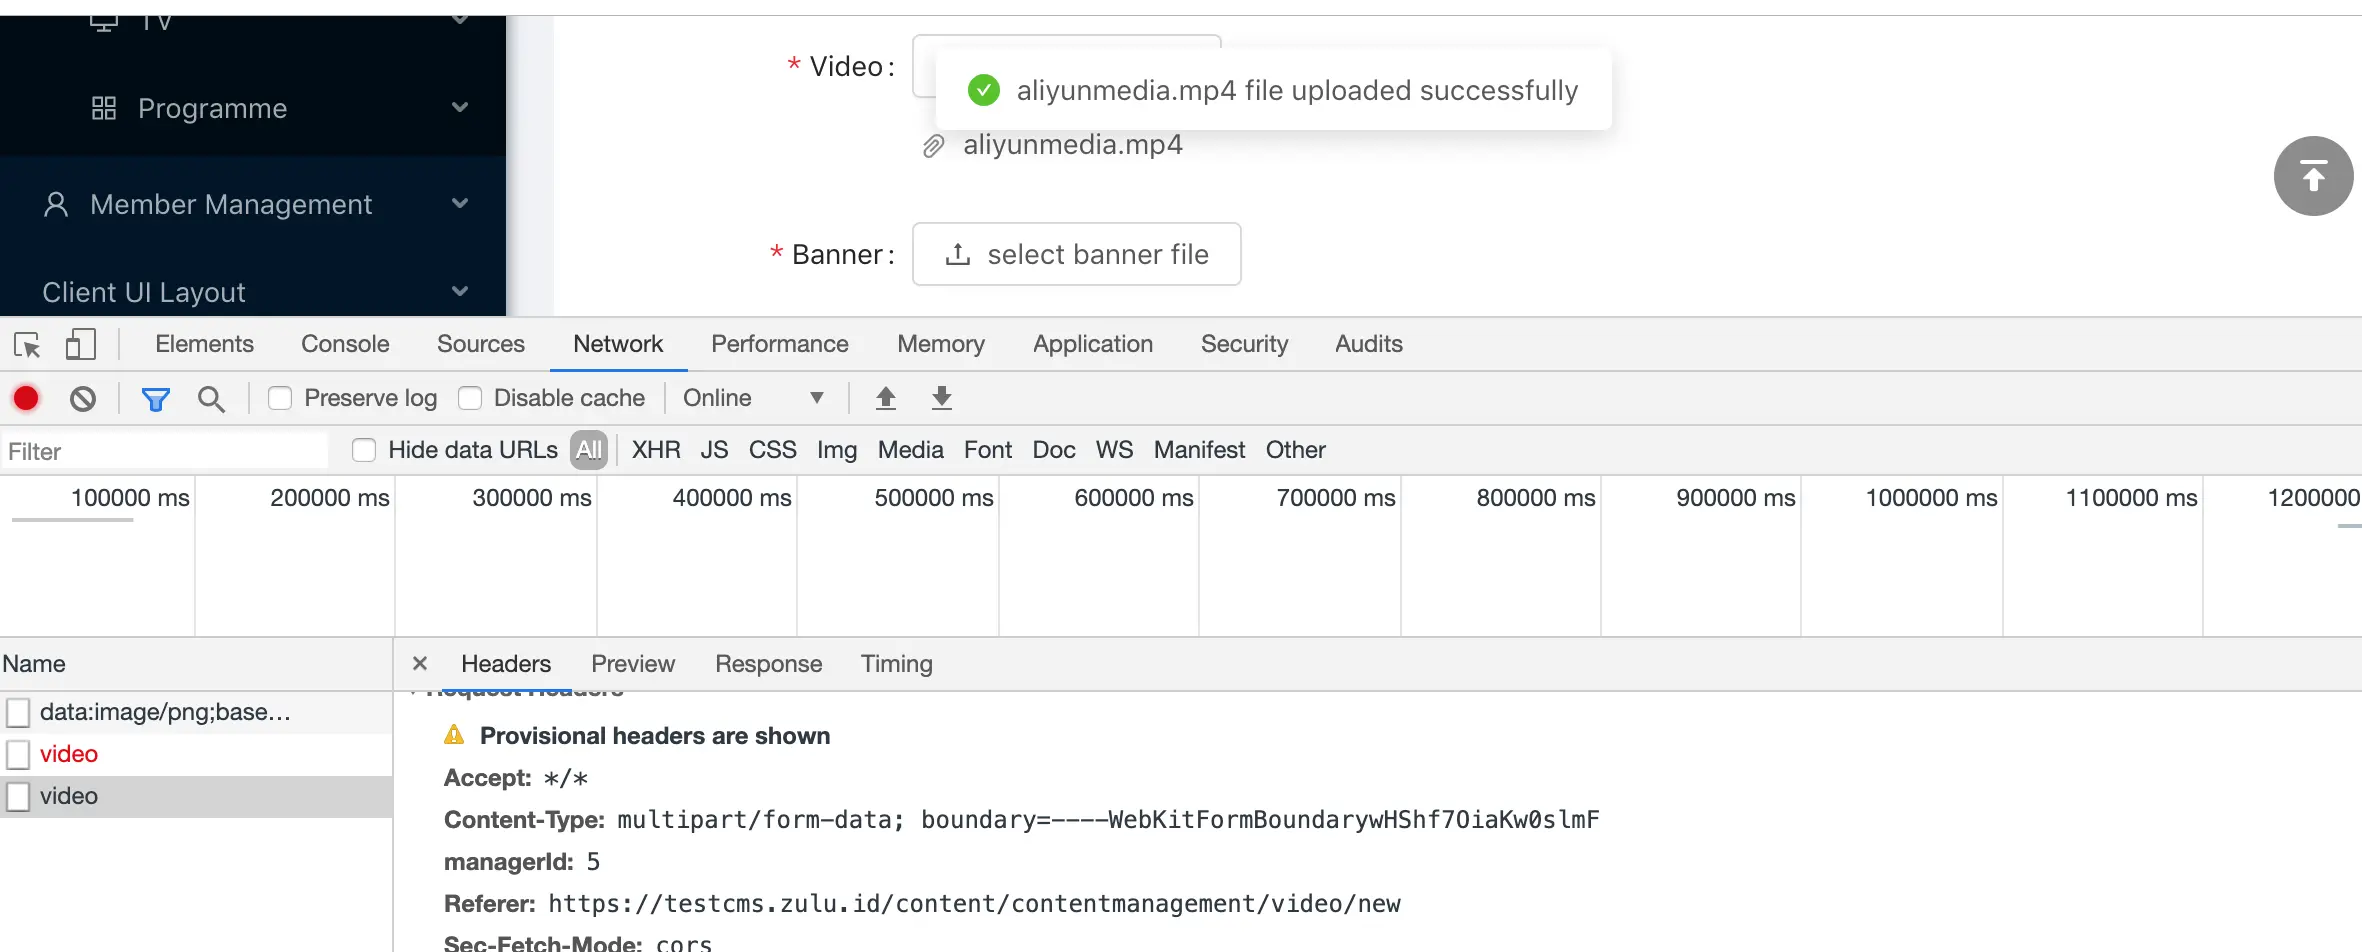This screenshot has height=952, width=2362.
Task: Click the inspect element picker icon
Action: (27, 345)
